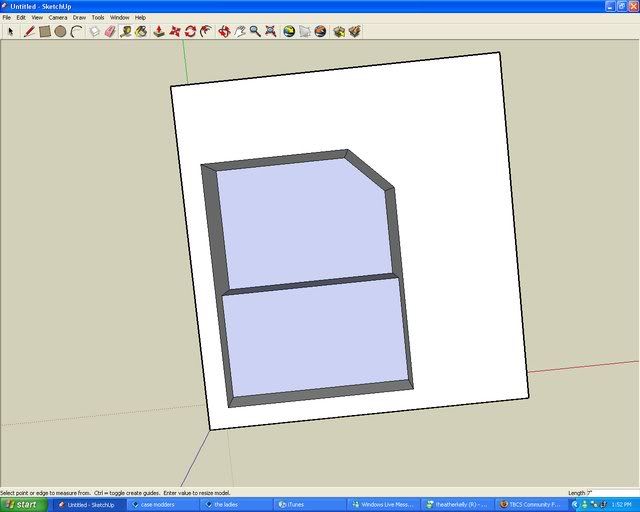Click the system tray clock 1:52 PM
640x512 pixels.
622,505
